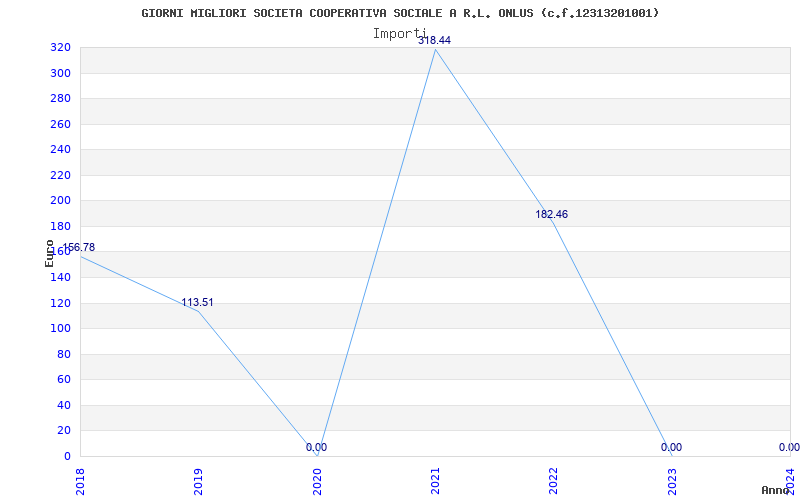Viewport: 800px width, 500px height.
Task: Click x-axis year 2018
Action: coord(80,481)
